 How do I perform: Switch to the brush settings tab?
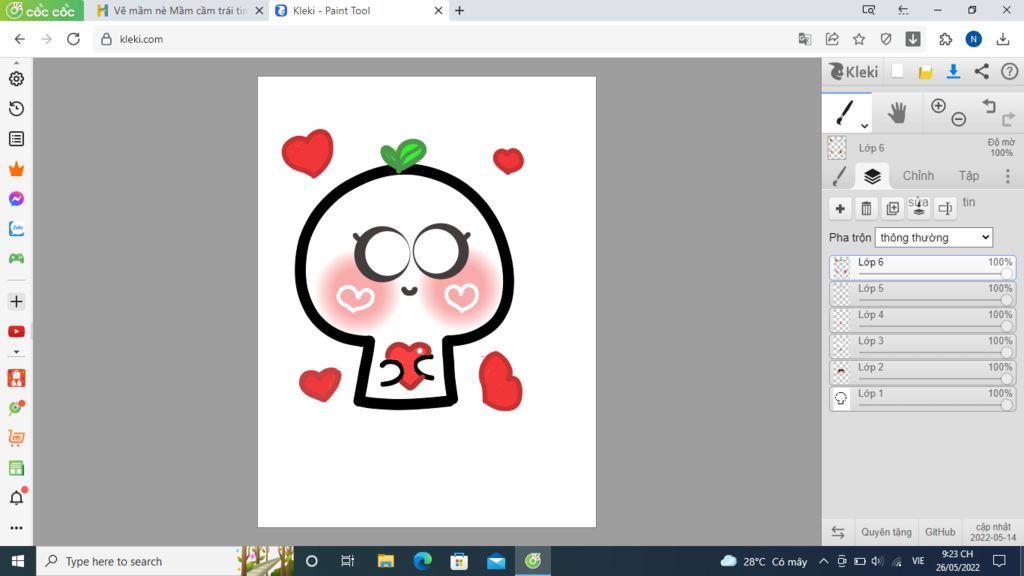[x=840, y=176]
